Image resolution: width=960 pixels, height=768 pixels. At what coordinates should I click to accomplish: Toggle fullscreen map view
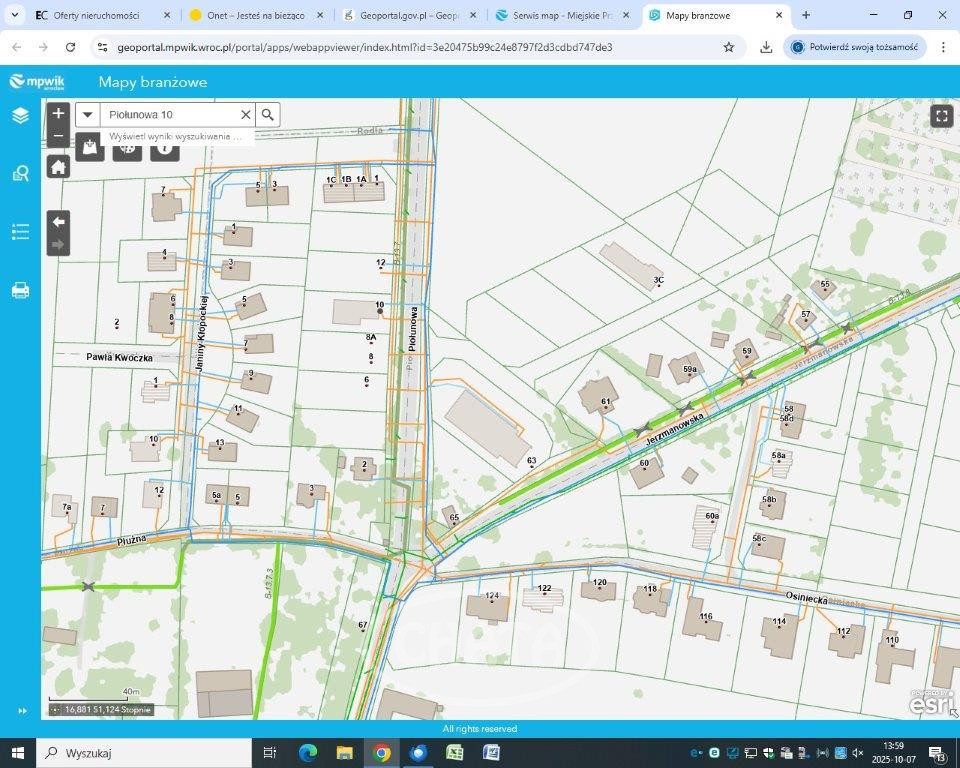pyautogui.click(x=941, y=116)
